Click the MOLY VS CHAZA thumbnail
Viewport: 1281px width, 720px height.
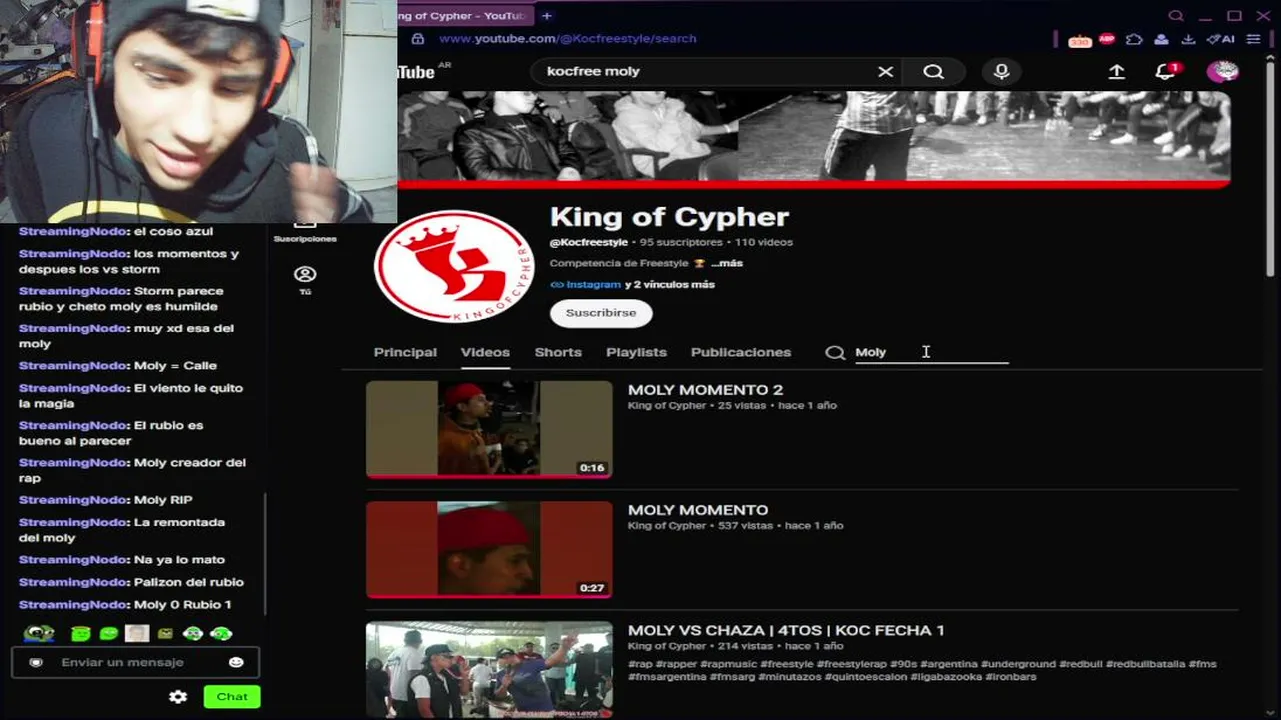(x=489, y=670)
